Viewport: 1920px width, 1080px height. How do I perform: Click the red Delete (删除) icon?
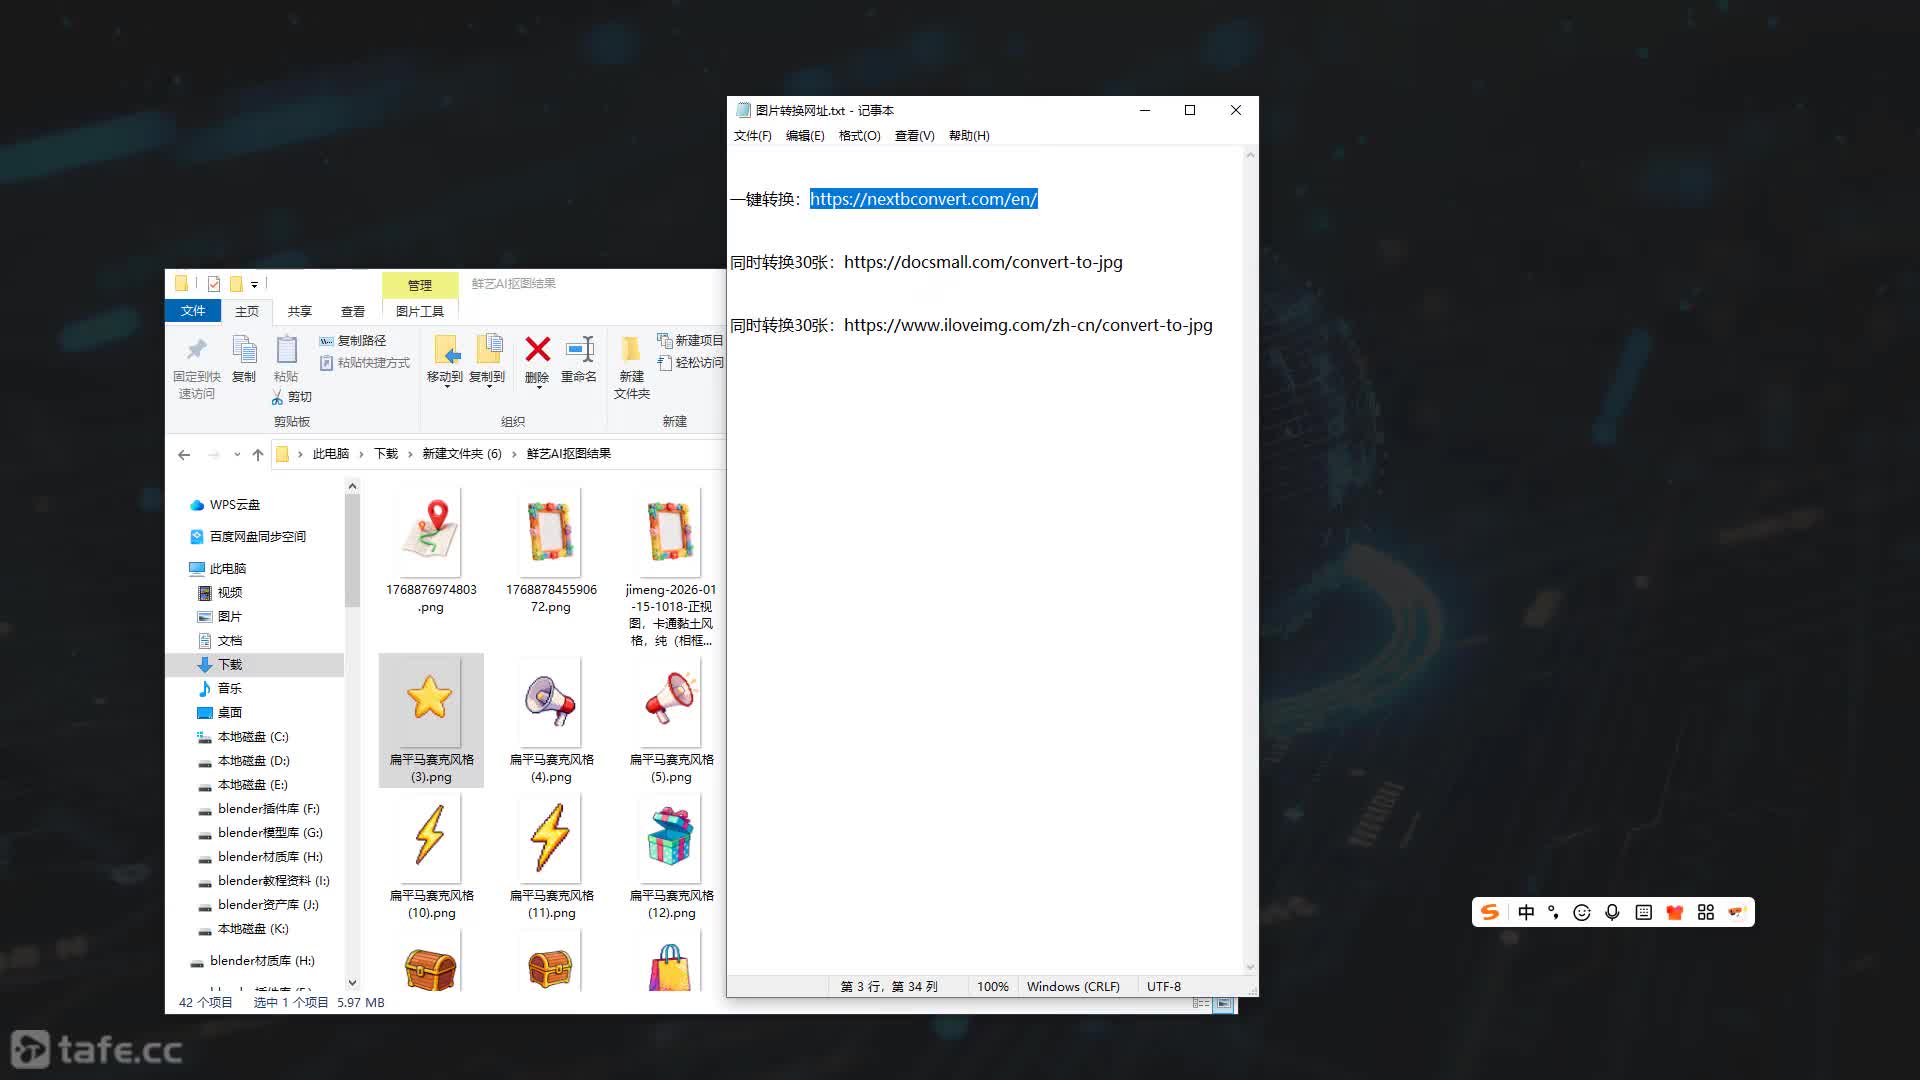(x=537, y=350)
